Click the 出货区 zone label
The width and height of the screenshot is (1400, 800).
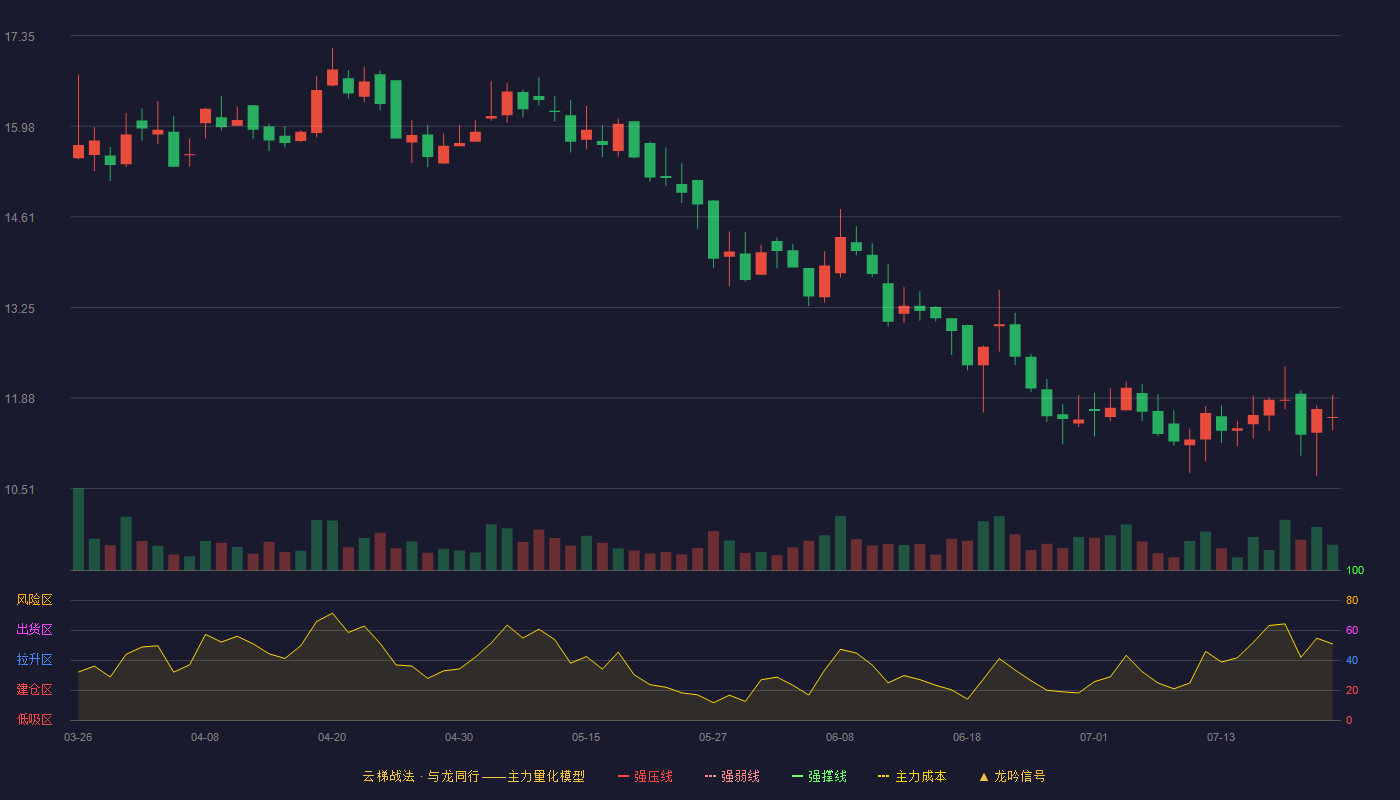34,630
